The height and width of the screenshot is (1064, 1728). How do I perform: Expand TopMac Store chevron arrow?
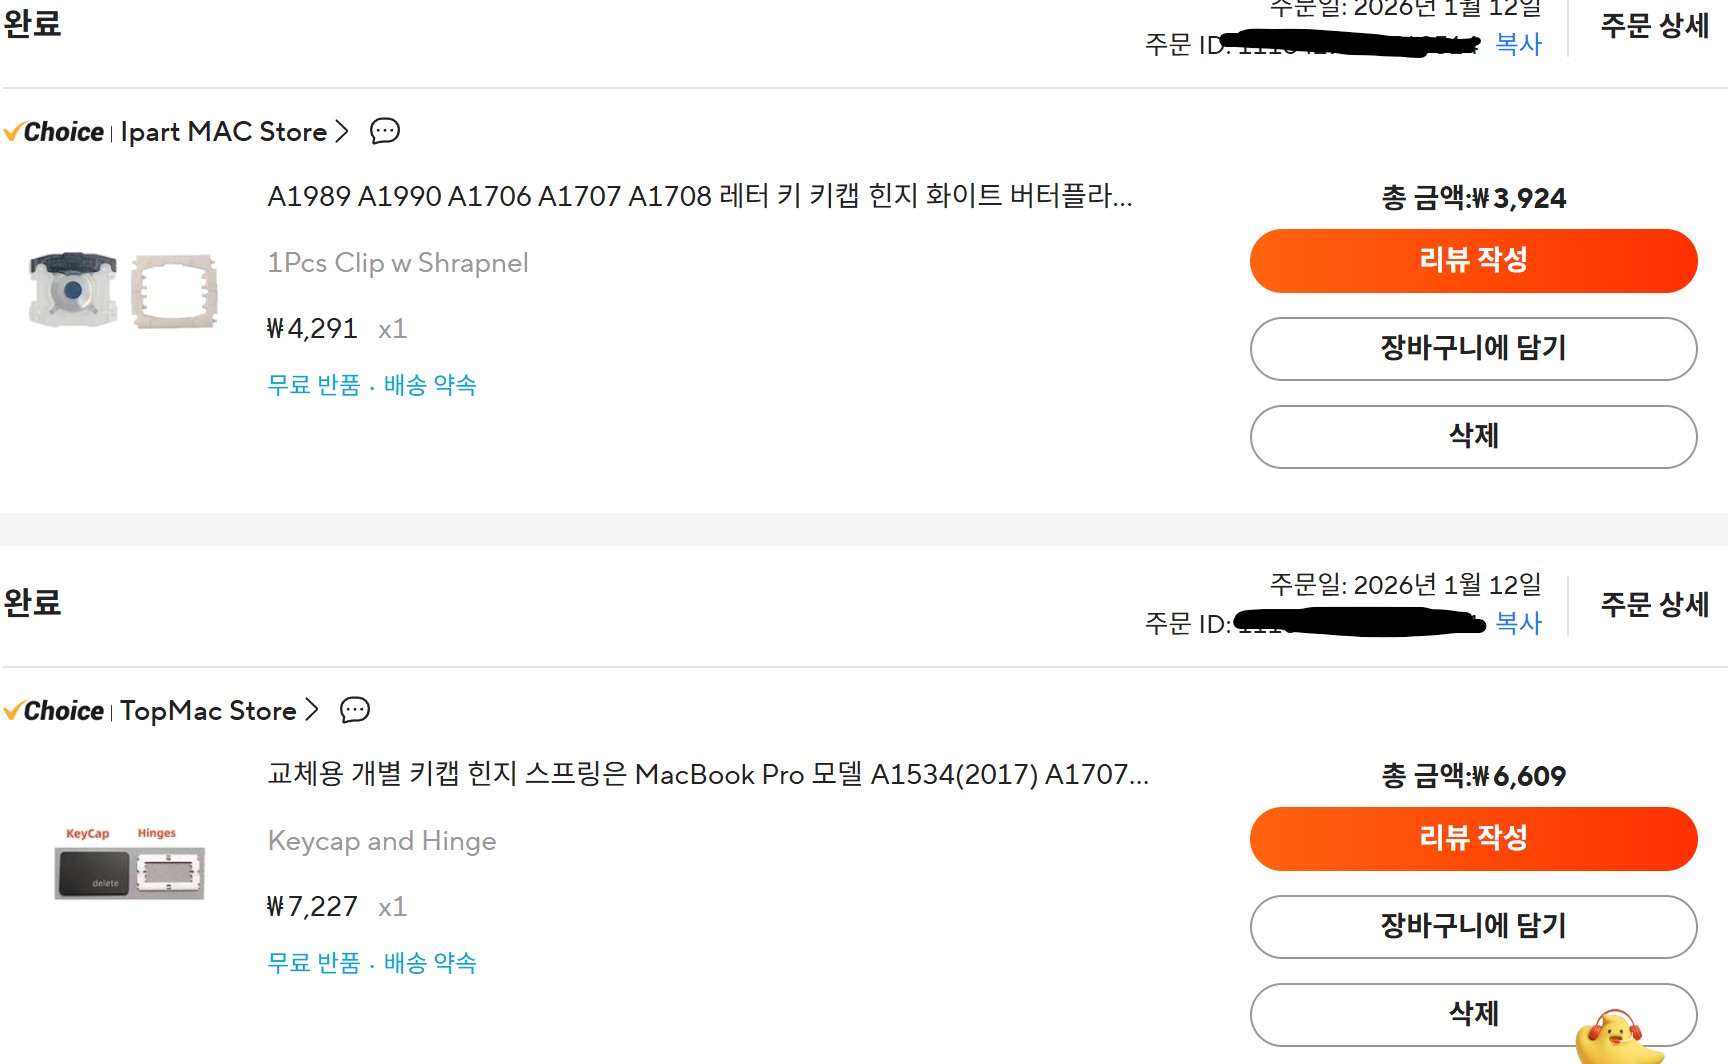(312, 710)
